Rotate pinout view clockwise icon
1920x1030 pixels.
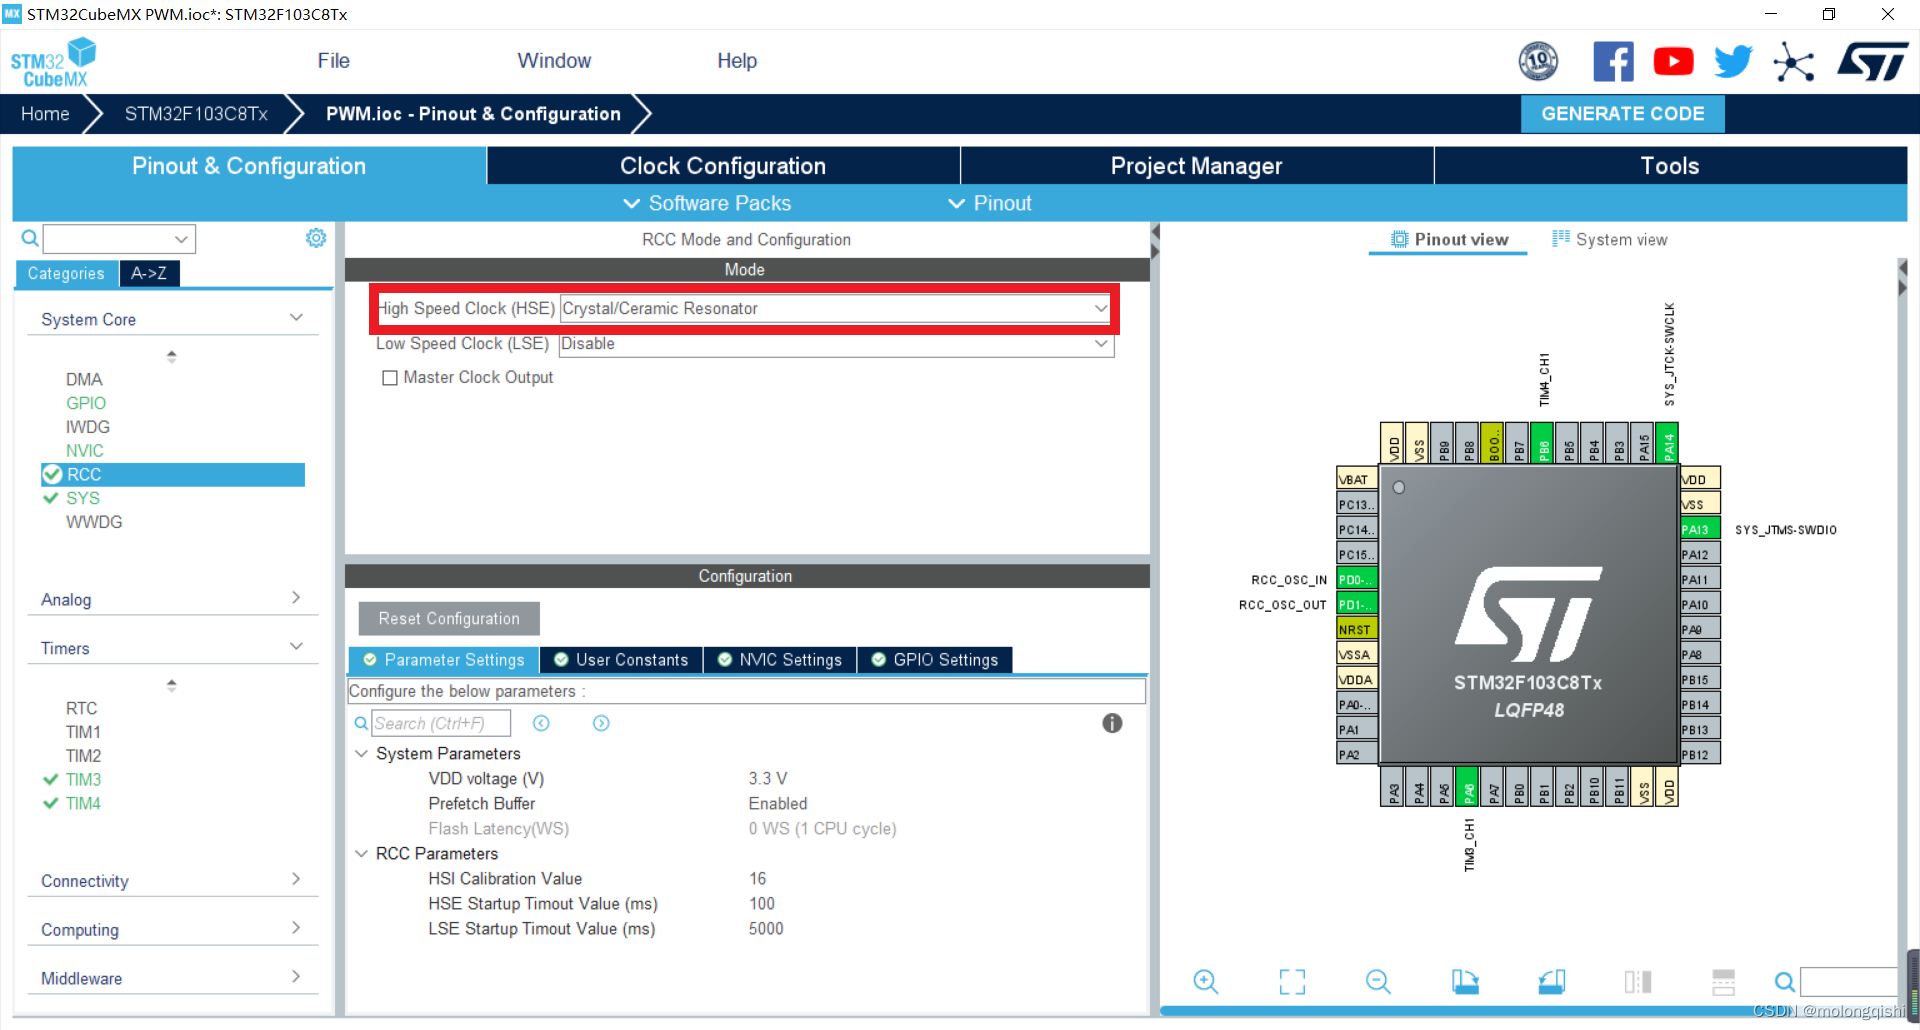click(x=1465, y=982)
